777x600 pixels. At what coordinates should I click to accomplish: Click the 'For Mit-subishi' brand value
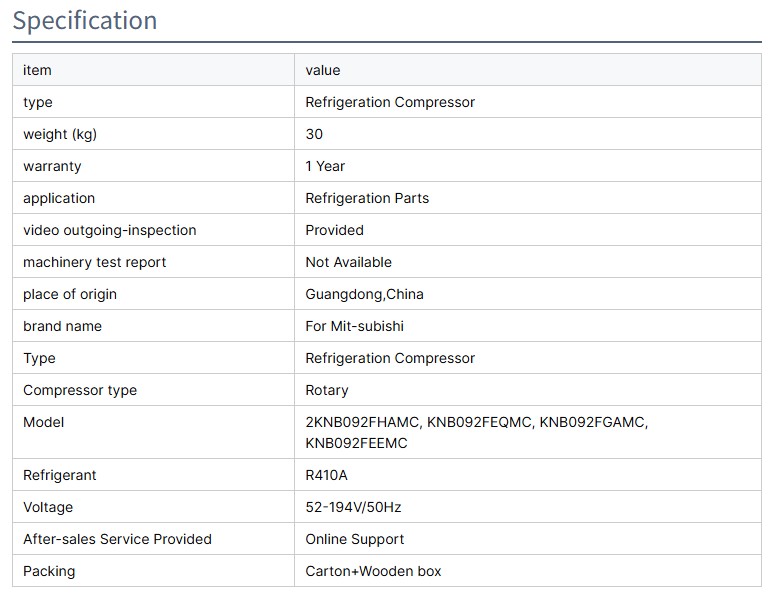point(354,326)
